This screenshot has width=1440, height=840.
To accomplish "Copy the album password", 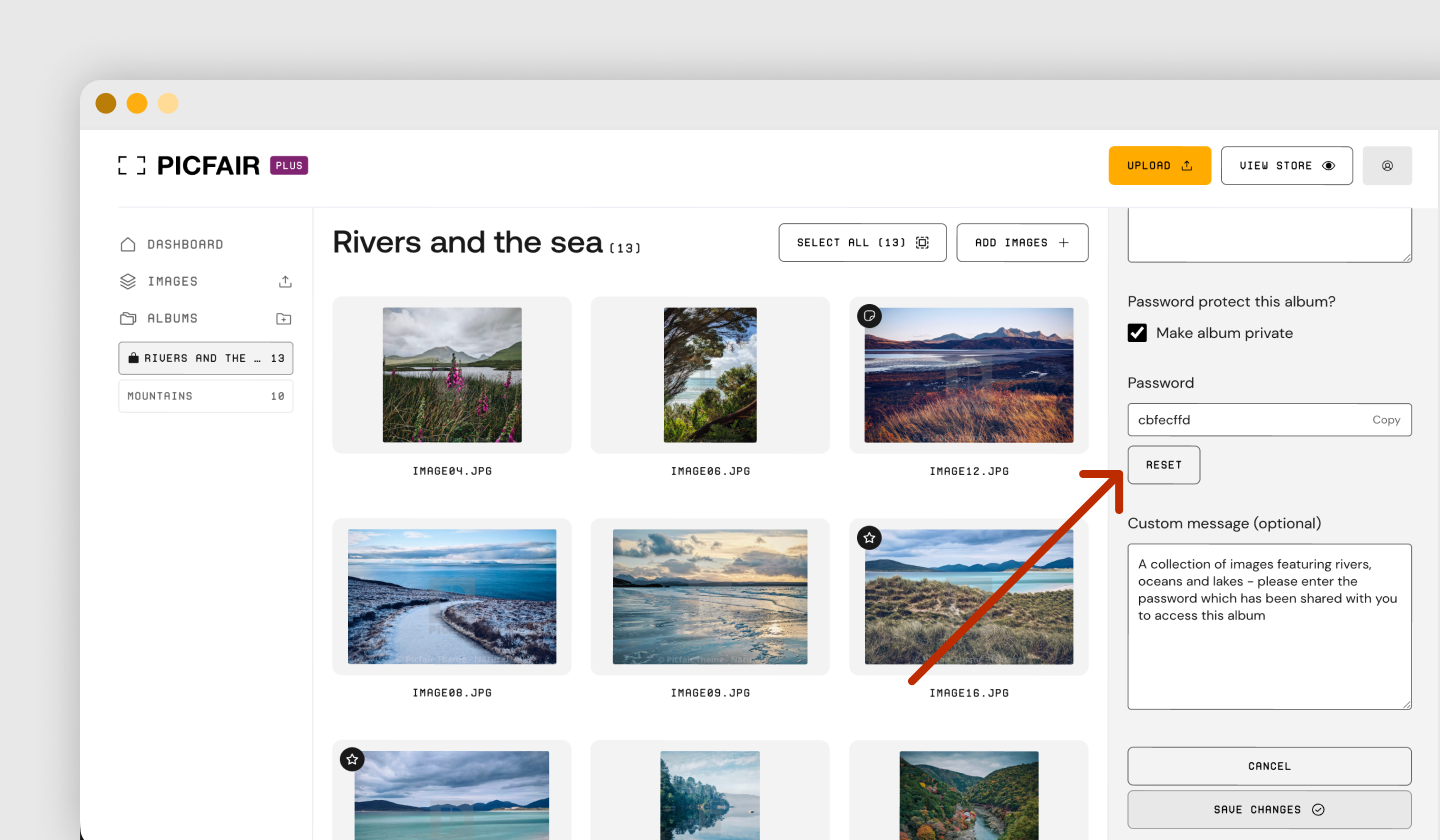I will 1386,420.
